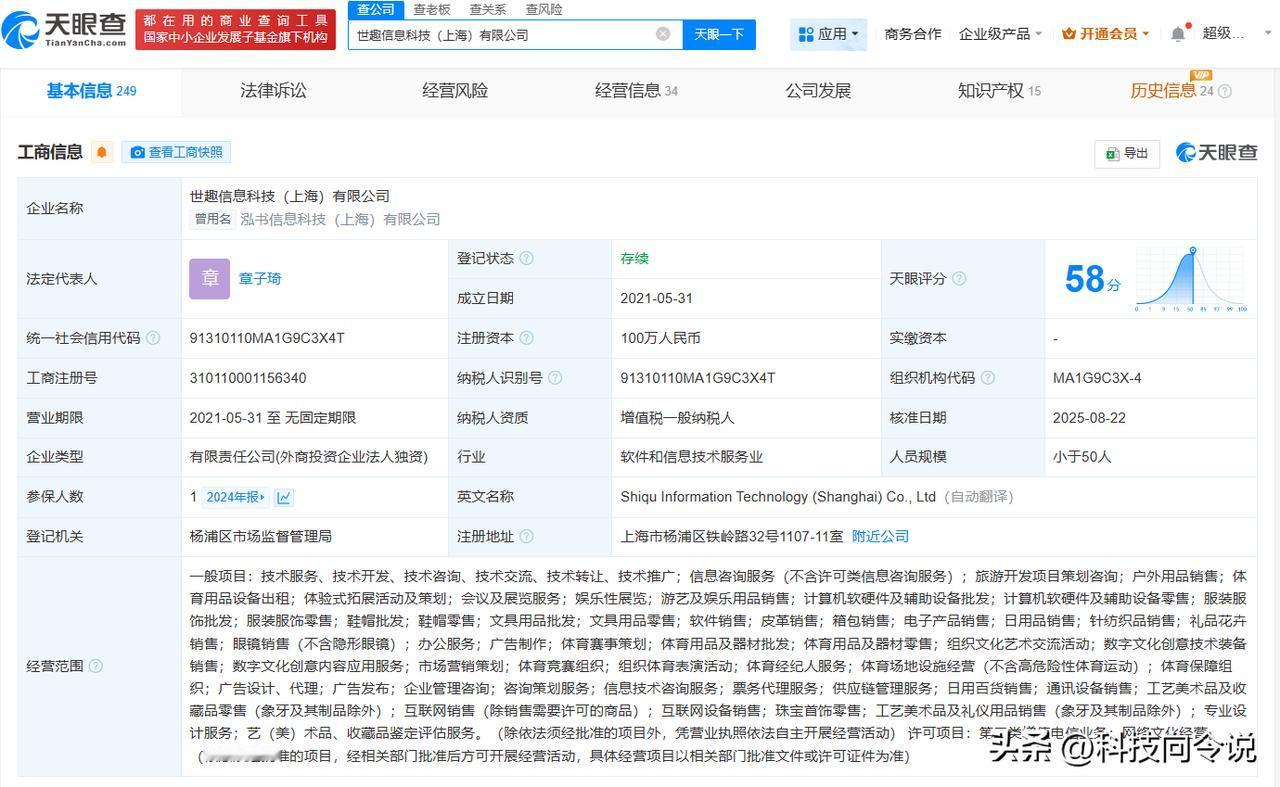Click the help icon next to 注册资本

(526, 338)
